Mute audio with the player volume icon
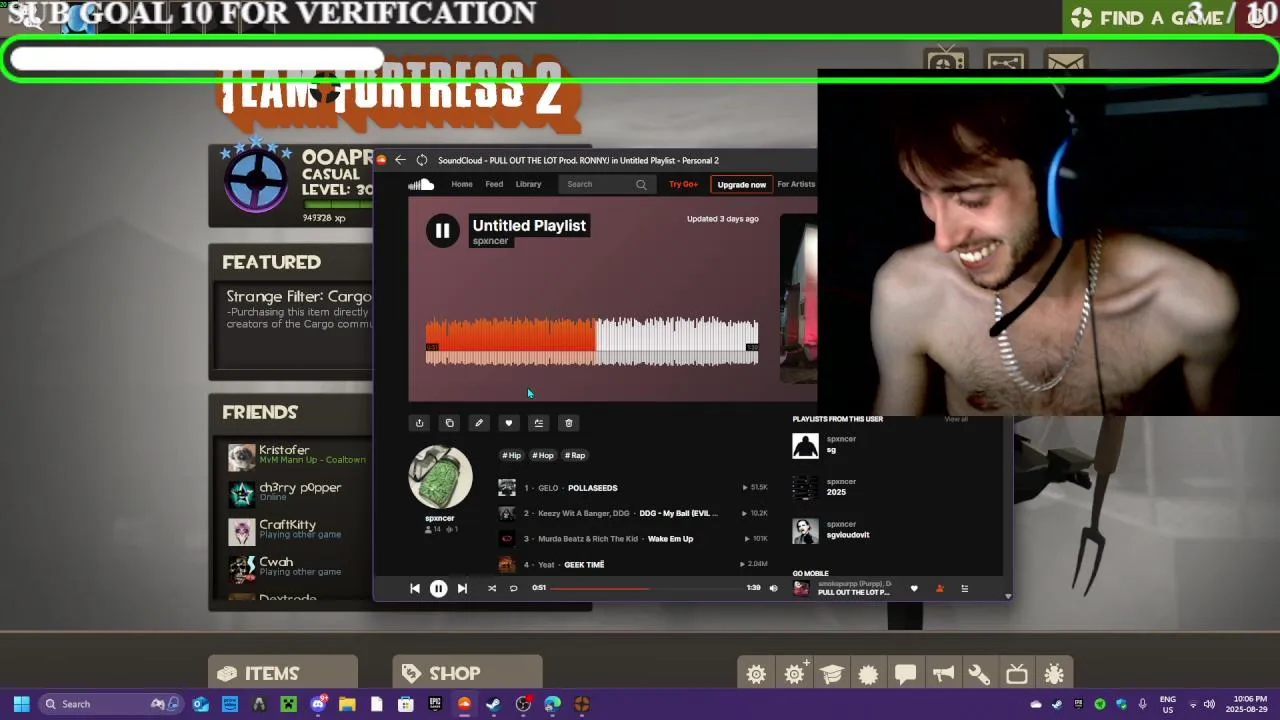This screenshot has height=720, width=1280. click(773, 588)
